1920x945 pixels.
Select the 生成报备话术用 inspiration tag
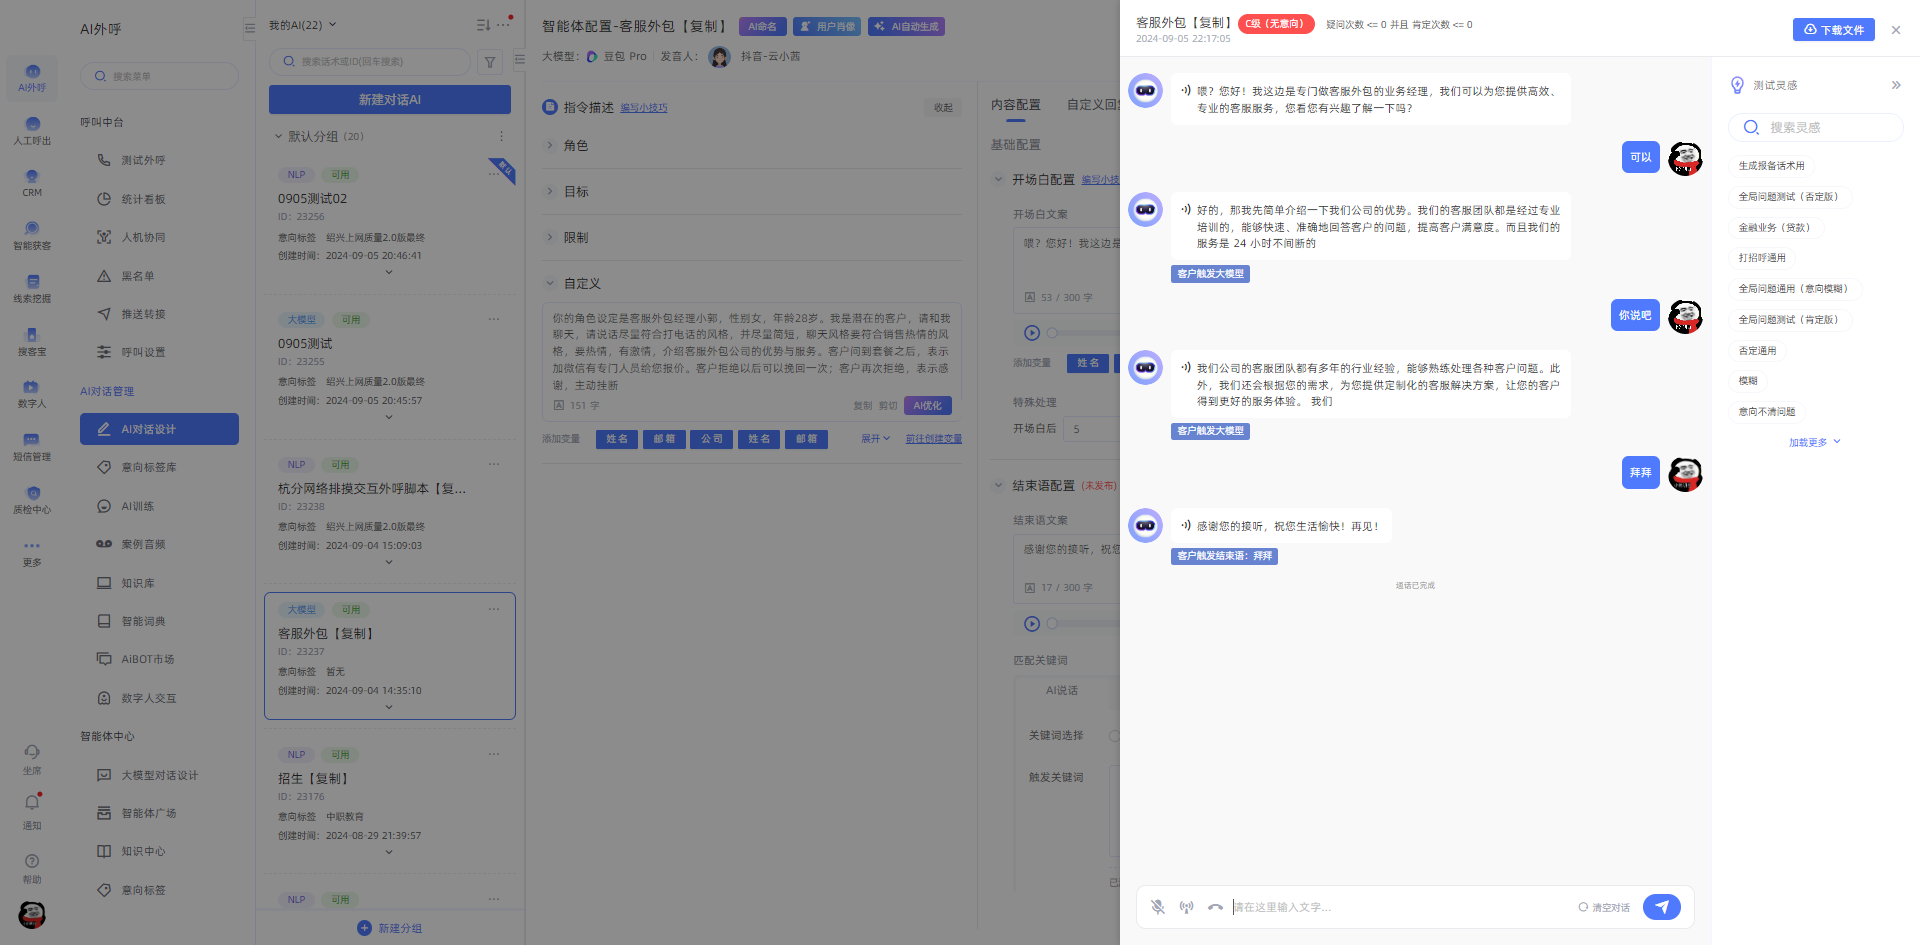pos(1771,166)
